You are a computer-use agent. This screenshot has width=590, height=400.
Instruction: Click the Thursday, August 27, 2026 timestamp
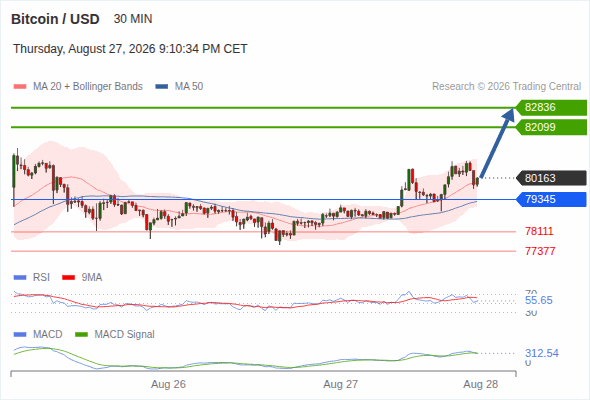coord(130,49)
